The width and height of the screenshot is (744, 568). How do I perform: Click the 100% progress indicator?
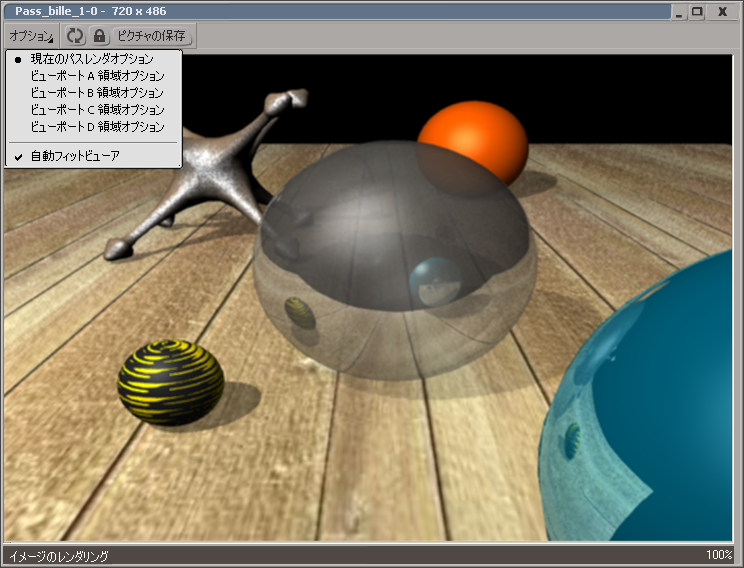click(719, 555)
